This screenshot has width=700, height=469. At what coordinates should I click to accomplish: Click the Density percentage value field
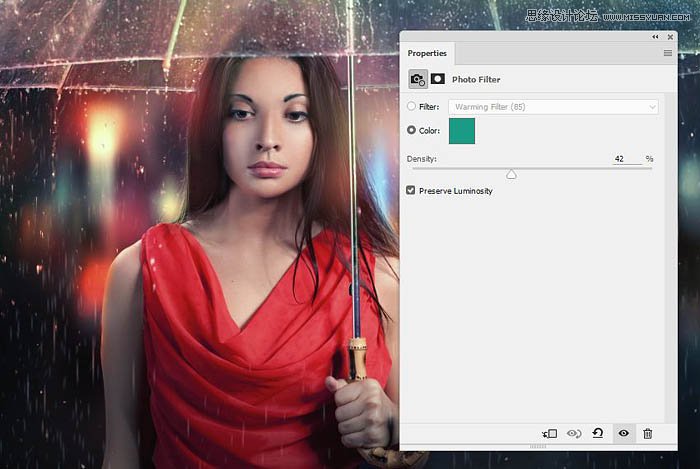pyautogui.click(x=625, y=159)
